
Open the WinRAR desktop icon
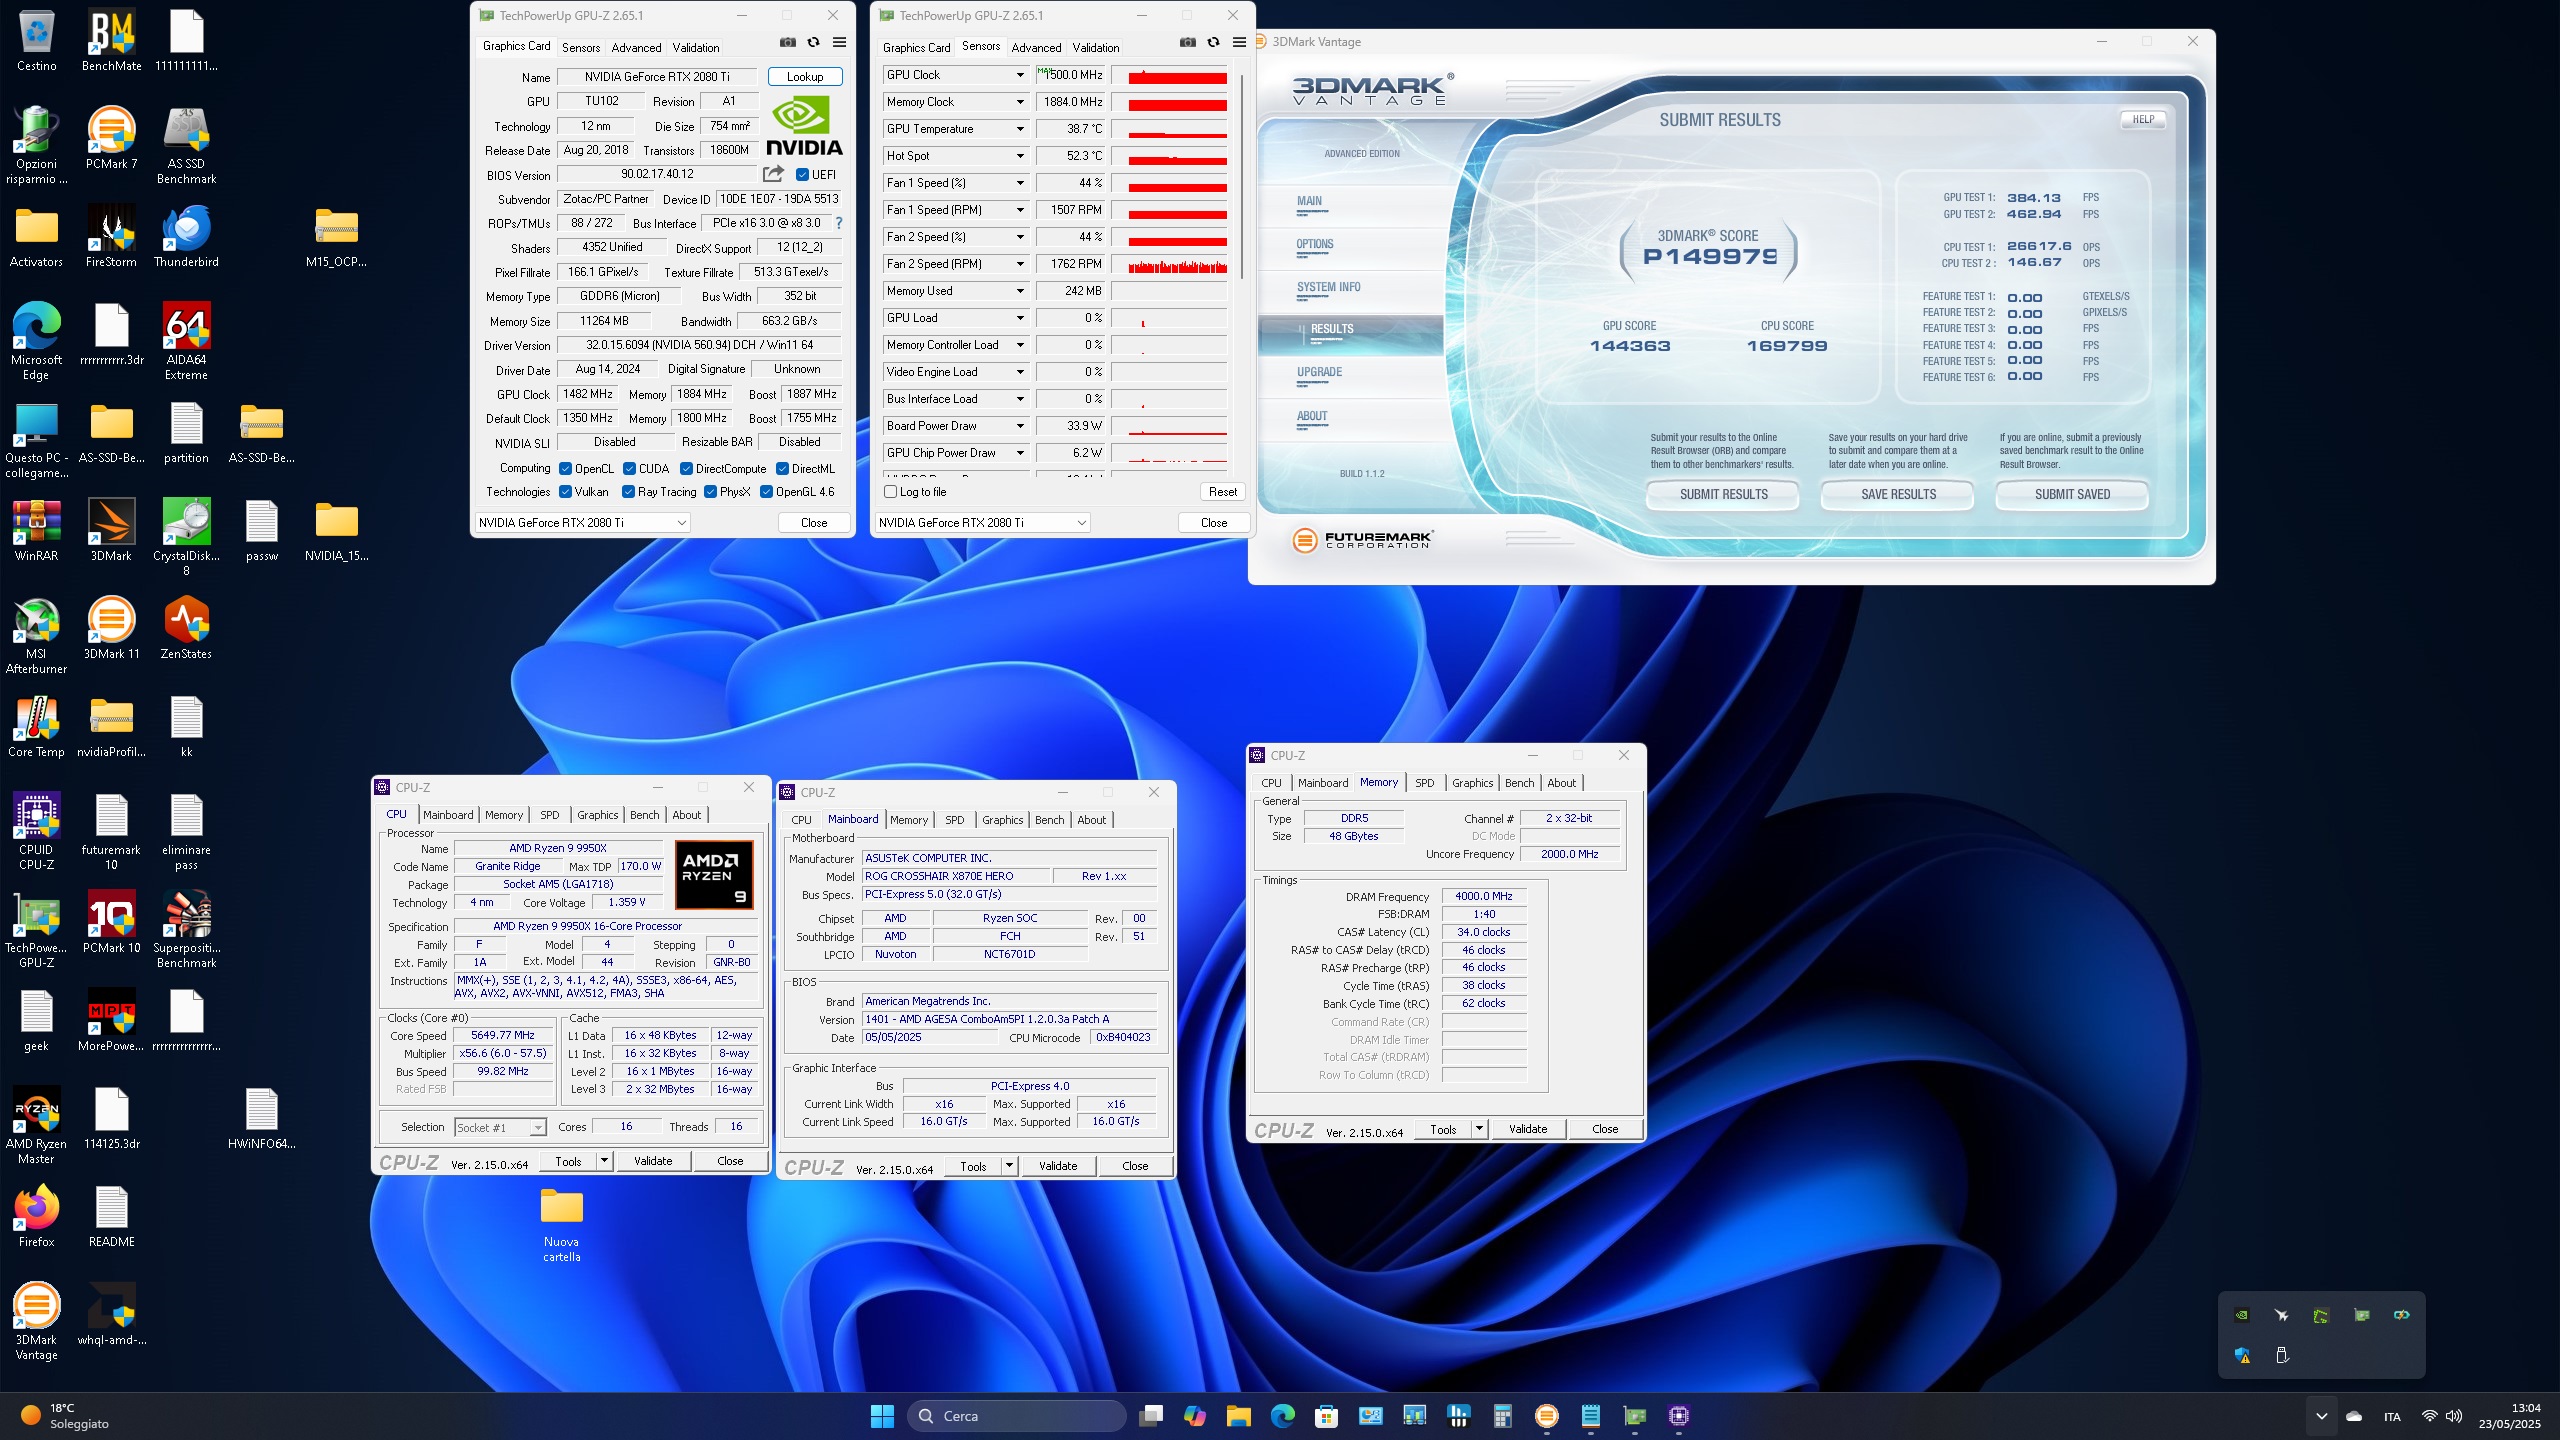click(36, 531)
